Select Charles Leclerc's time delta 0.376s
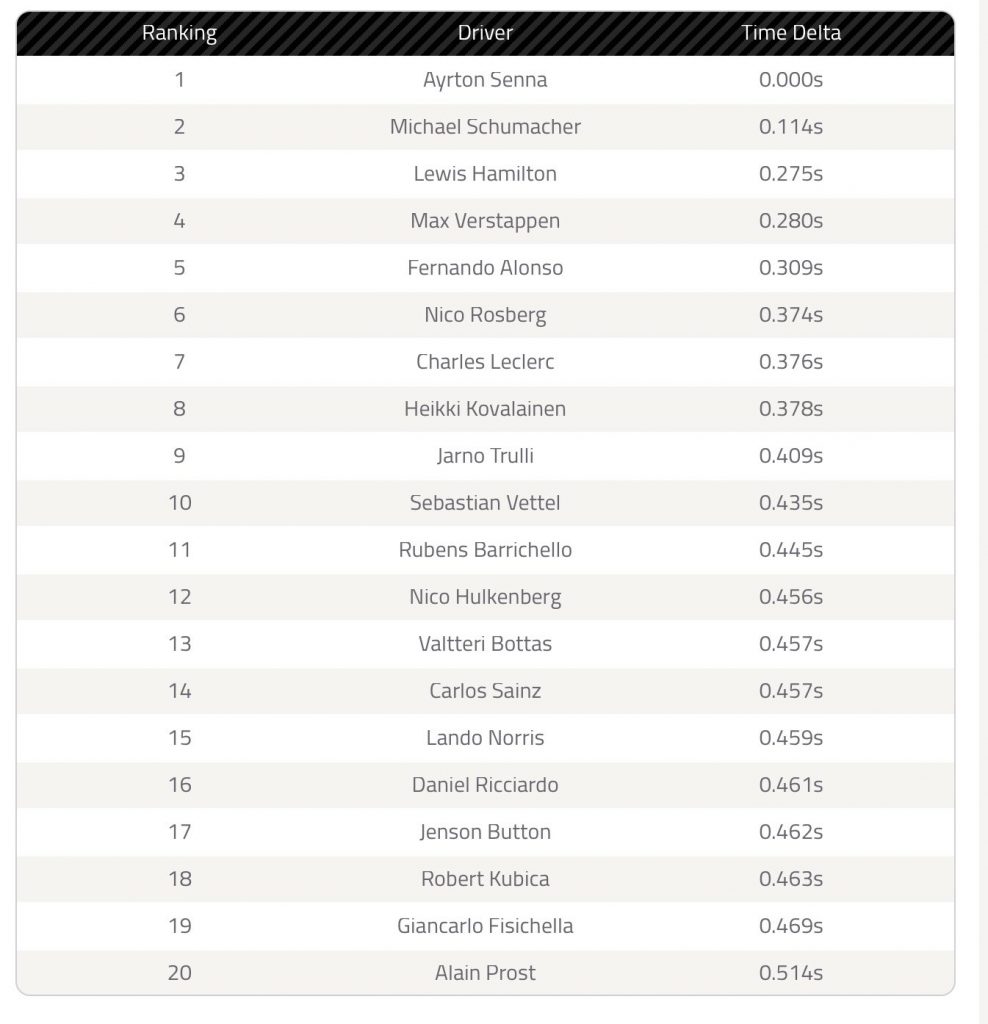Screen dimensions: 988x1024 tap(791, 362)
